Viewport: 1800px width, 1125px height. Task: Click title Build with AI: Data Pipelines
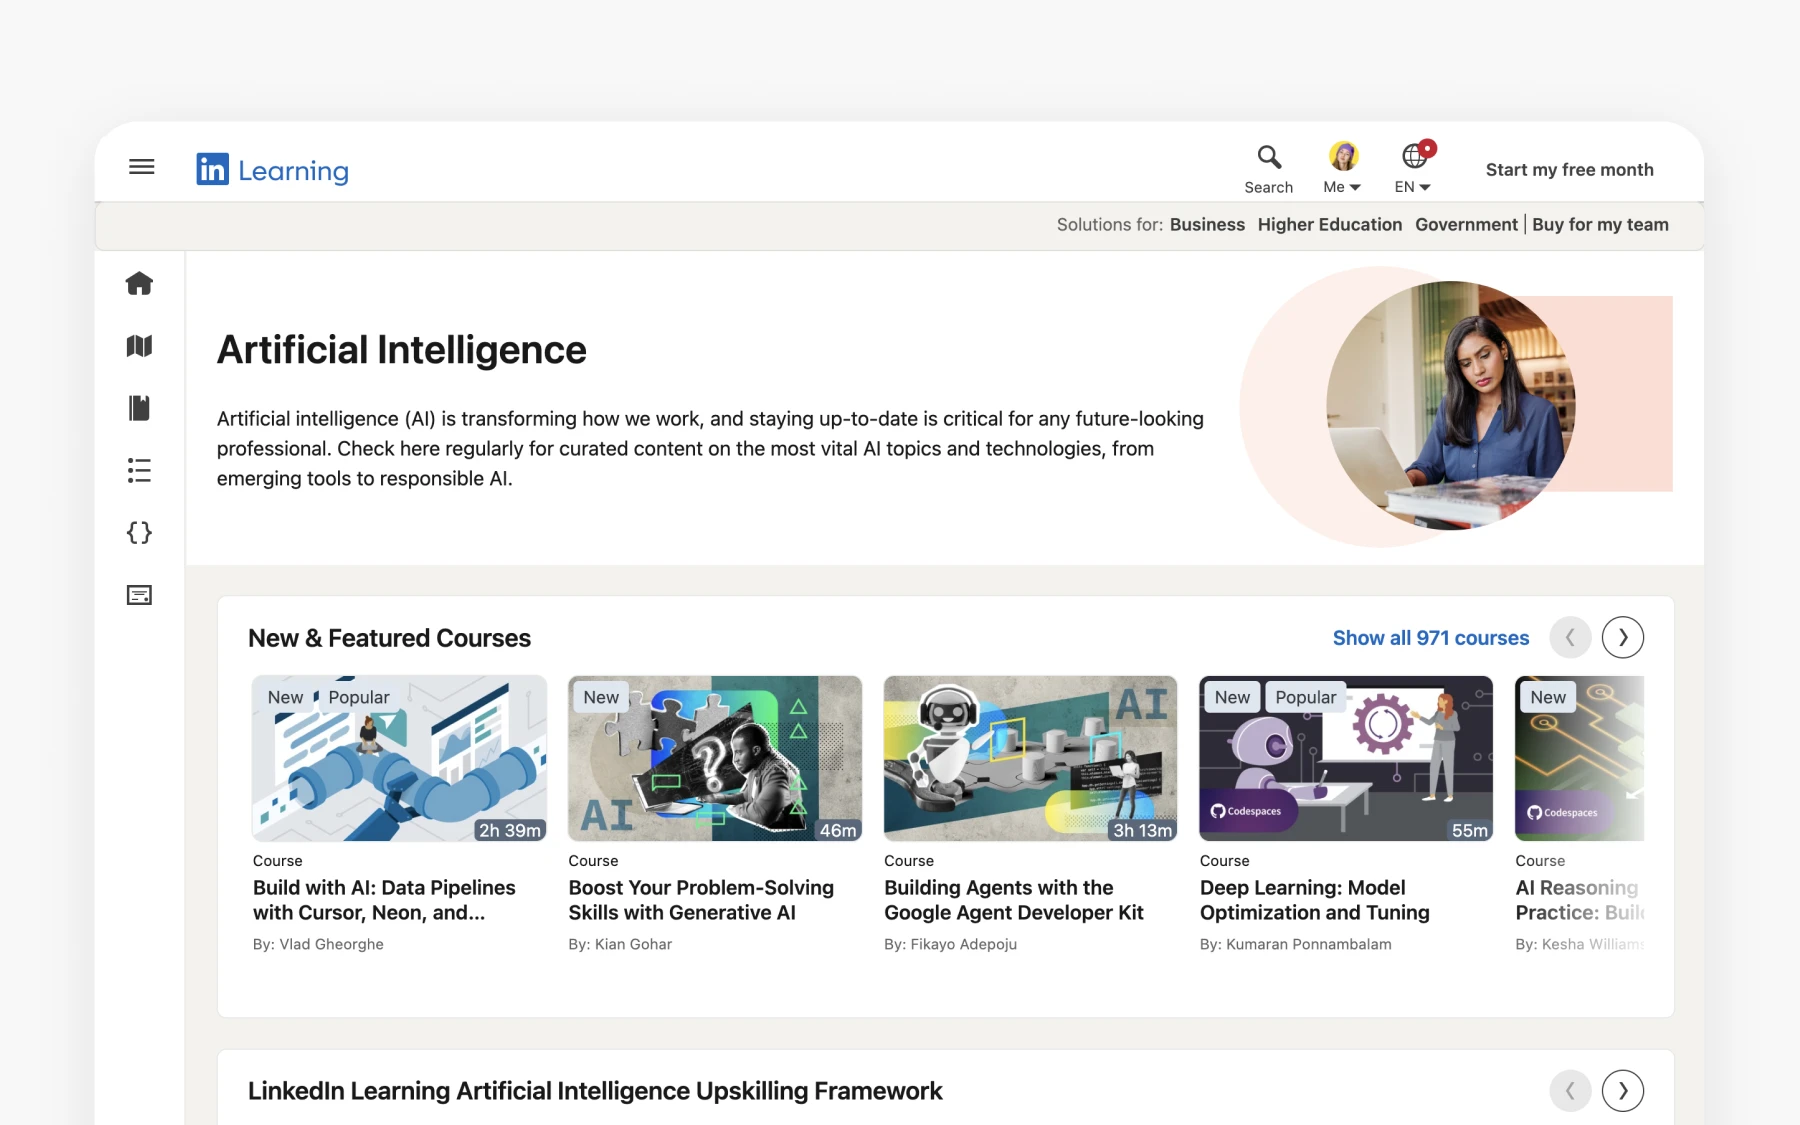(x=384, y=900)
